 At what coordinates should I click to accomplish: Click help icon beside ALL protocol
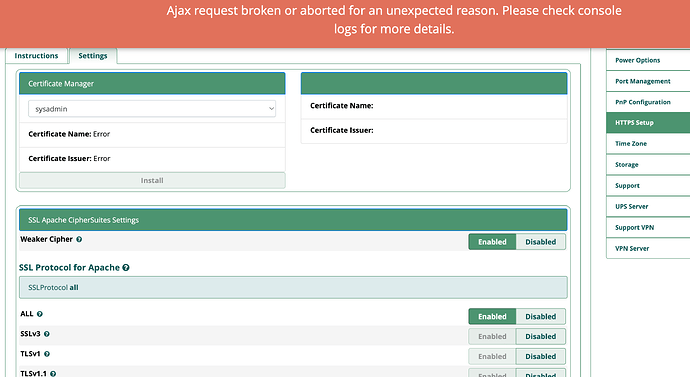(x=40, y=314)
